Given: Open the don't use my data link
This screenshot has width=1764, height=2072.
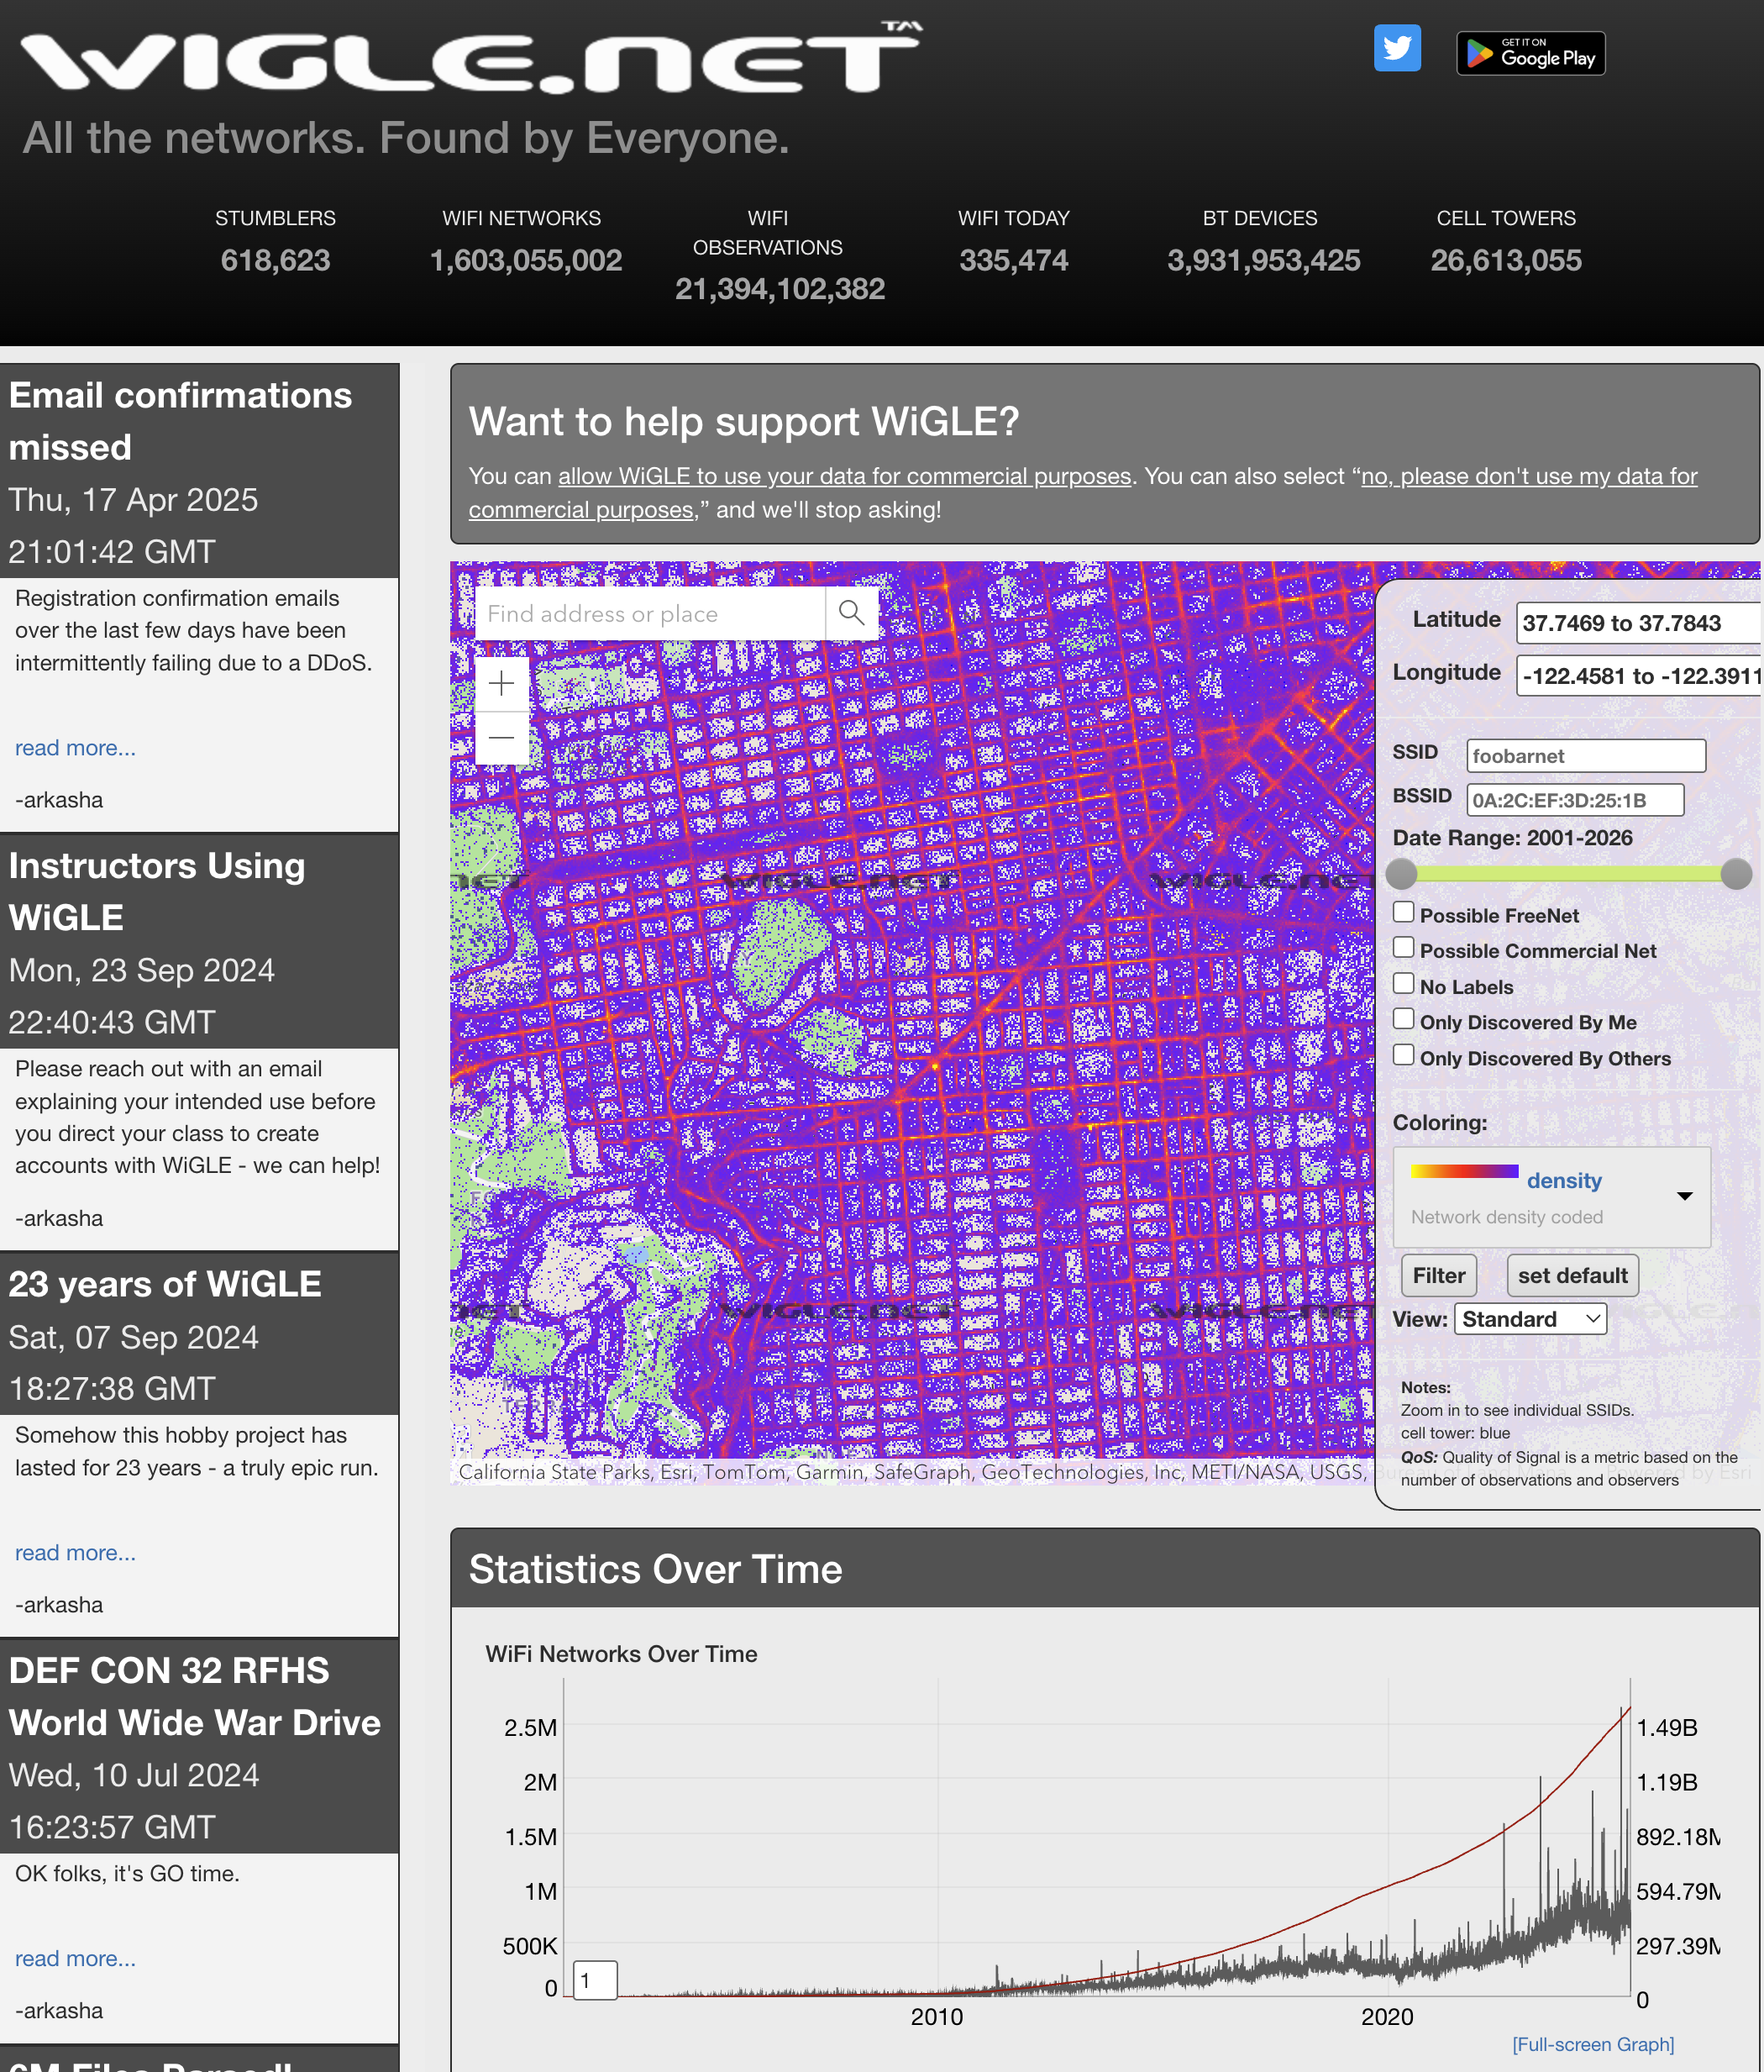Looking at the screenshot, I should point(1083,493).
